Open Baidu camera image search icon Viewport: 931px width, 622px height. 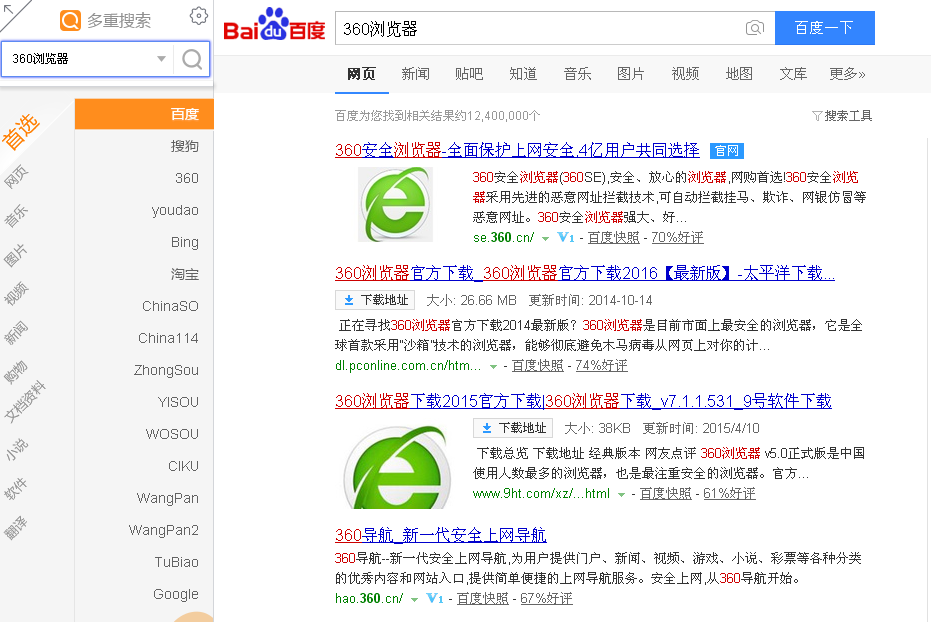(x=755, y=28)
